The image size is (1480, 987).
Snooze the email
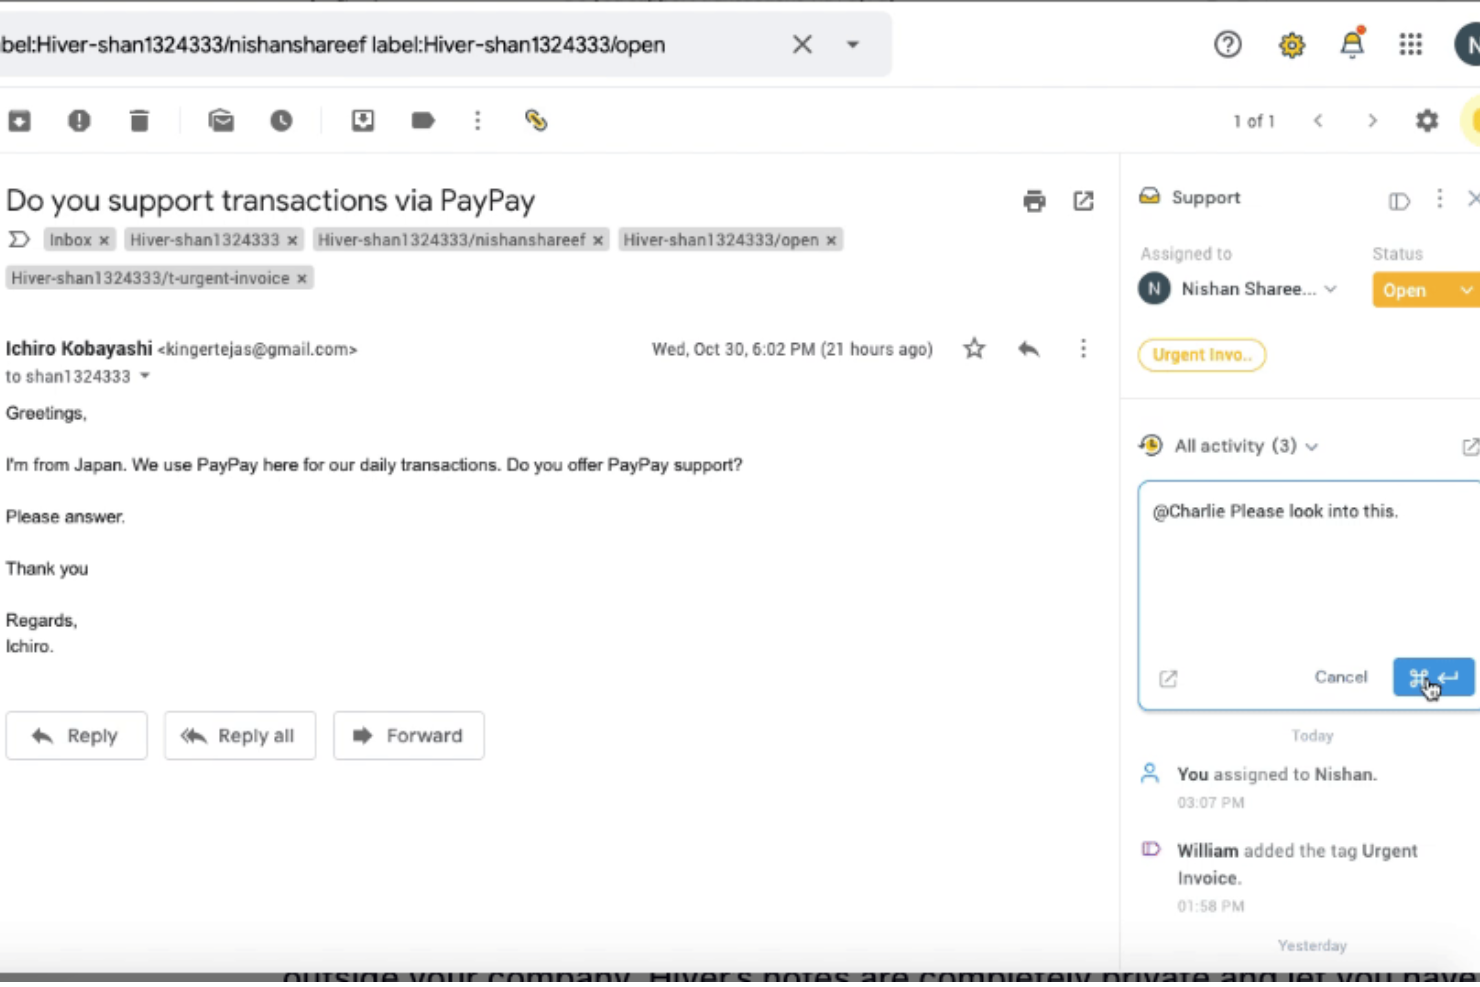point(281,120)
